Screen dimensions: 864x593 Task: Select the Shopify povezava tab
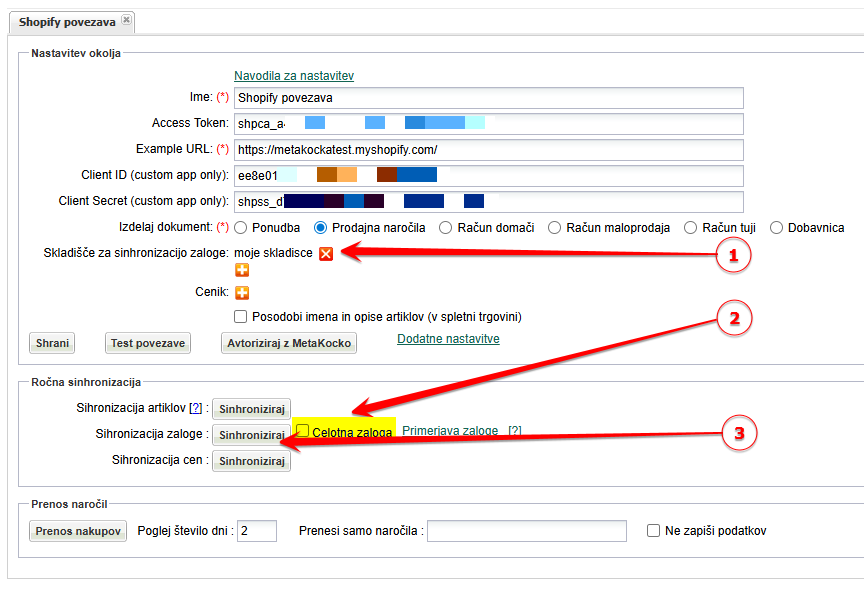tap(67, 22)
